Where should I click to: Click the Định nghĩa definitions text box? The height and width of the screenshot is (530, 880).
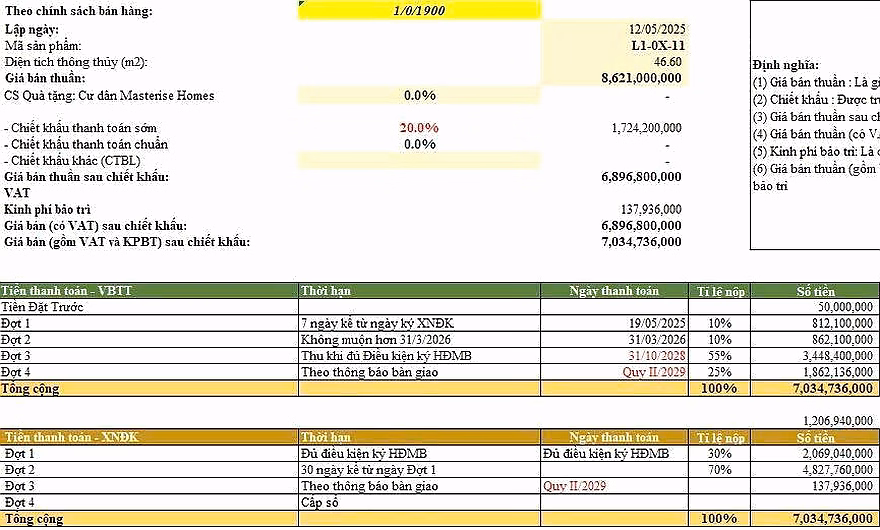815,125
